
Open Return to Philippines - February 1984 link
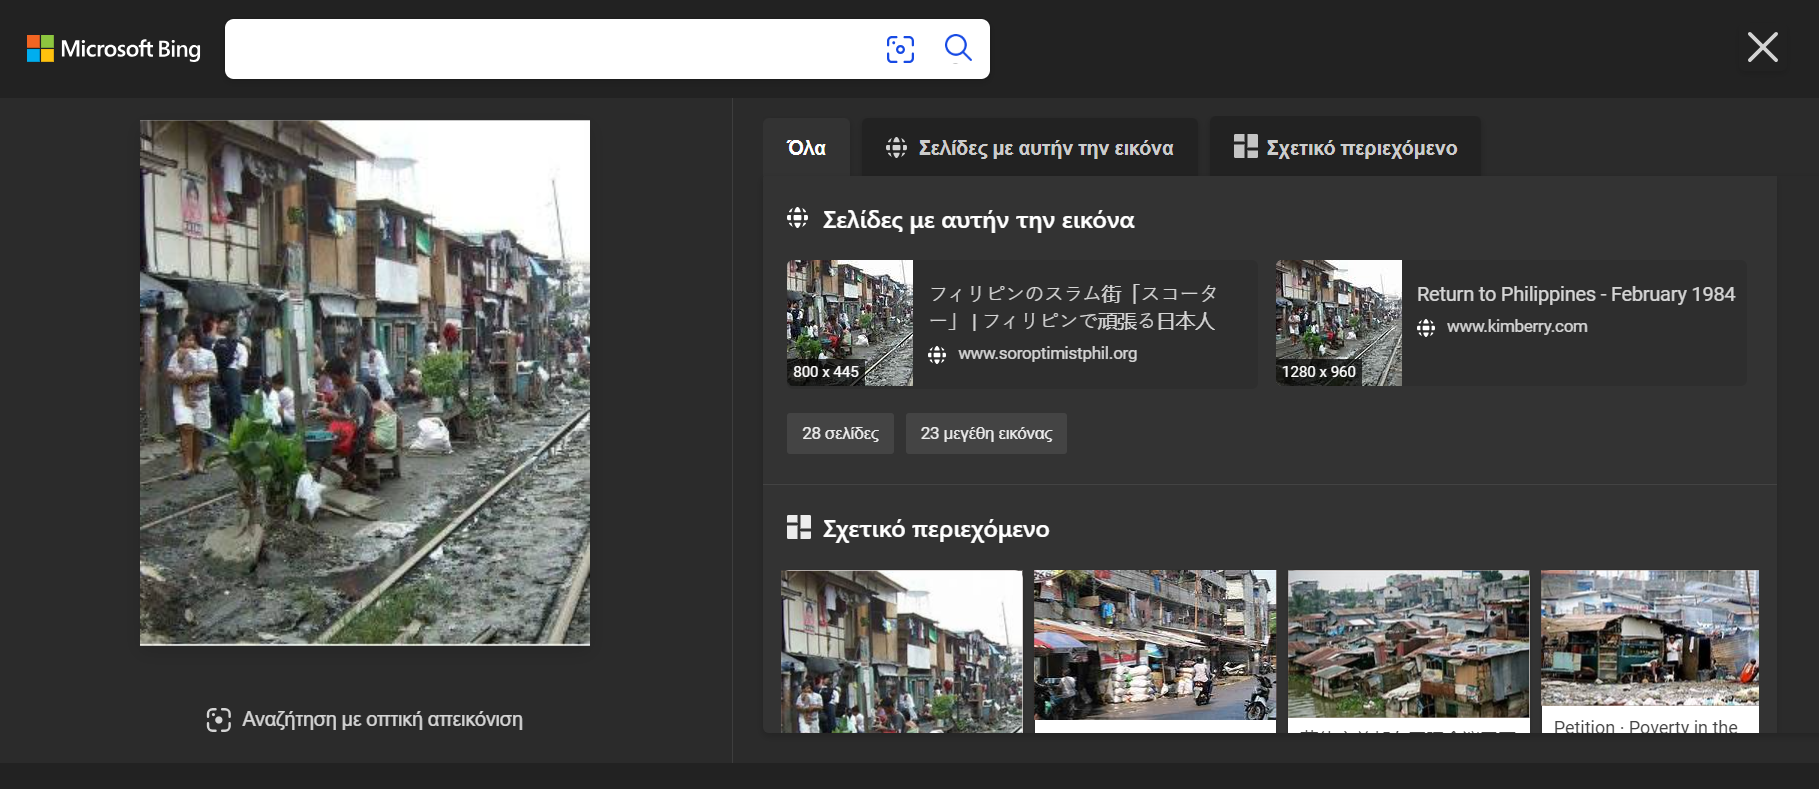tap(1575, 294)
